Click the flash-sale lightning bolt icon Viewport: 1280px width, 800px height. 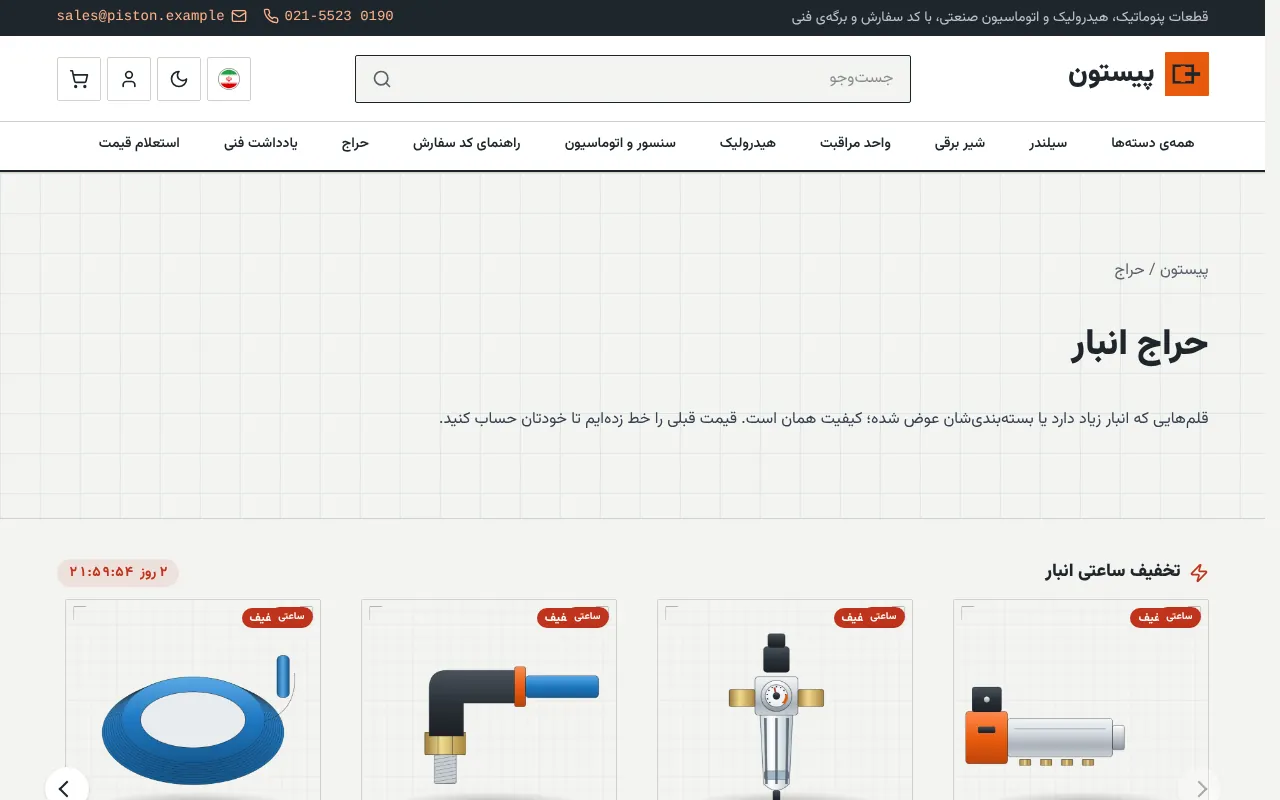click(1199, 572)
